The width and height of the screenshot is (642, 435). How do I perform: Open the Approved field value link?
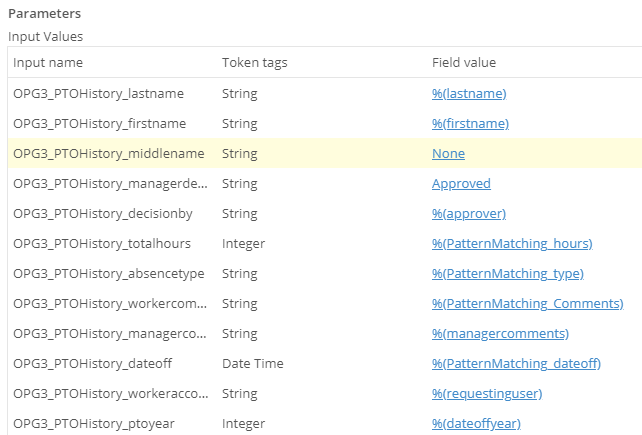click(x=461, y=184)
